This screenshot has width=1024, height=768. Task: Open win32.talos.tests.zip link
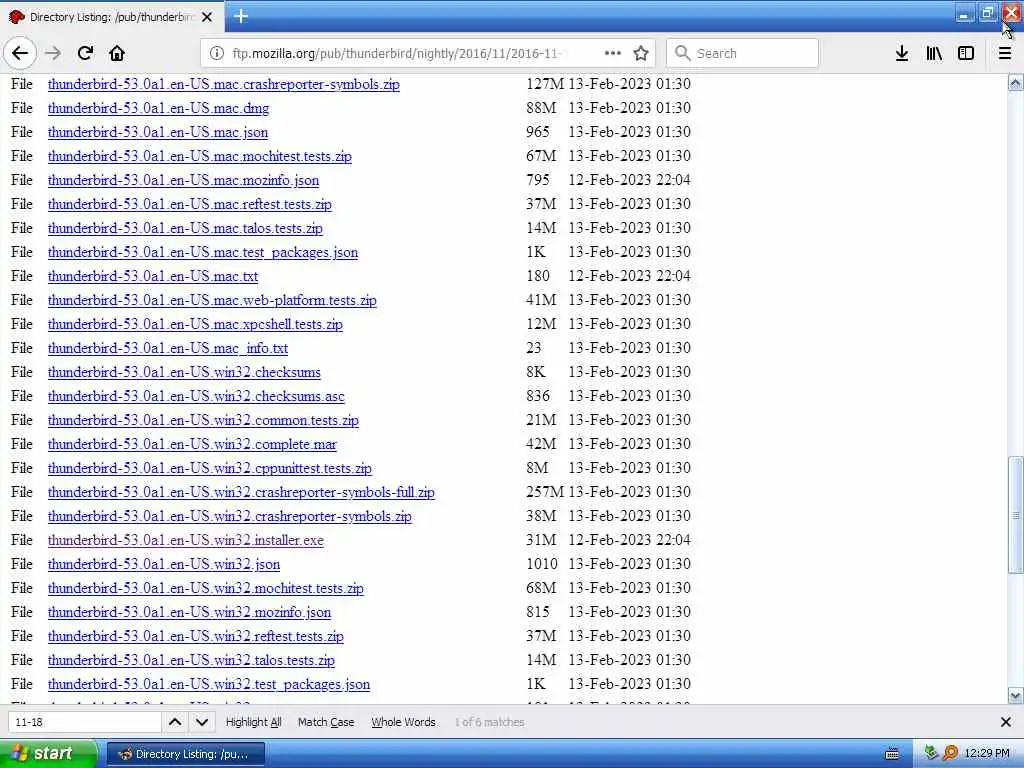[191, 660]
